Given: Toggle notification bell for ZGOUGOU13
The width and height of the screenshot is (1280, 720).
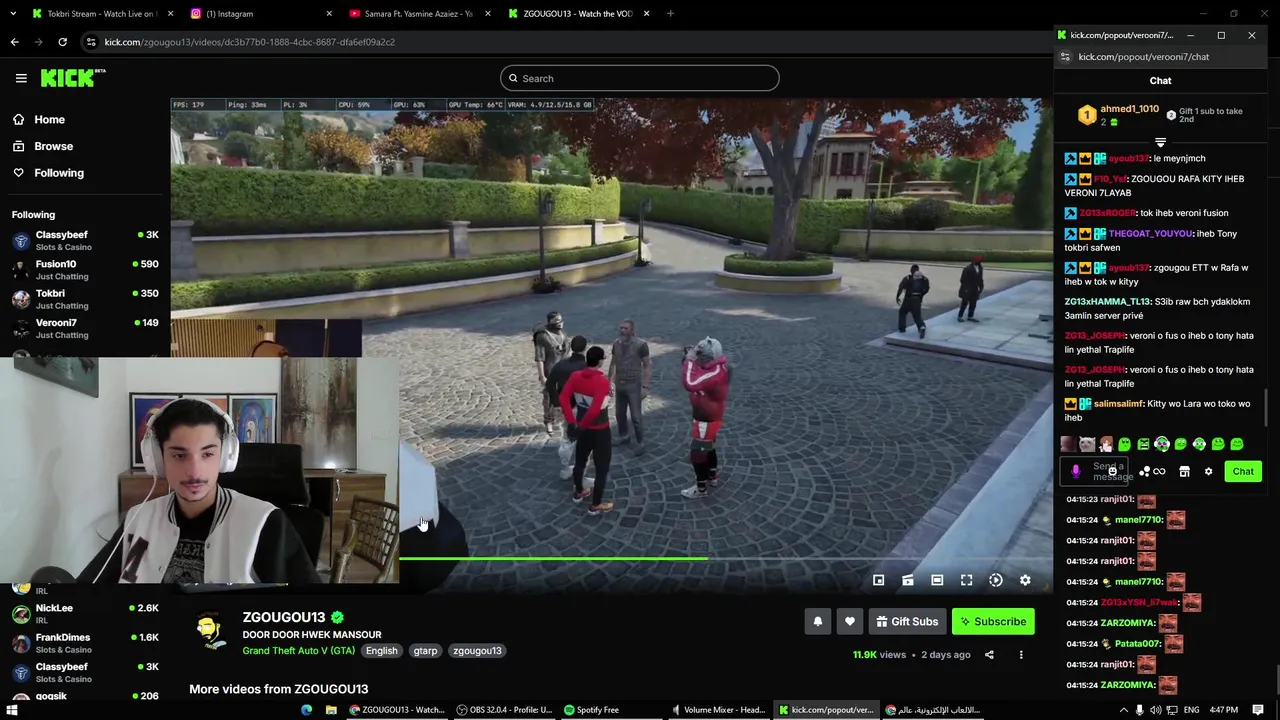Looking at the screenshot, I should click(x=818, y=622).
